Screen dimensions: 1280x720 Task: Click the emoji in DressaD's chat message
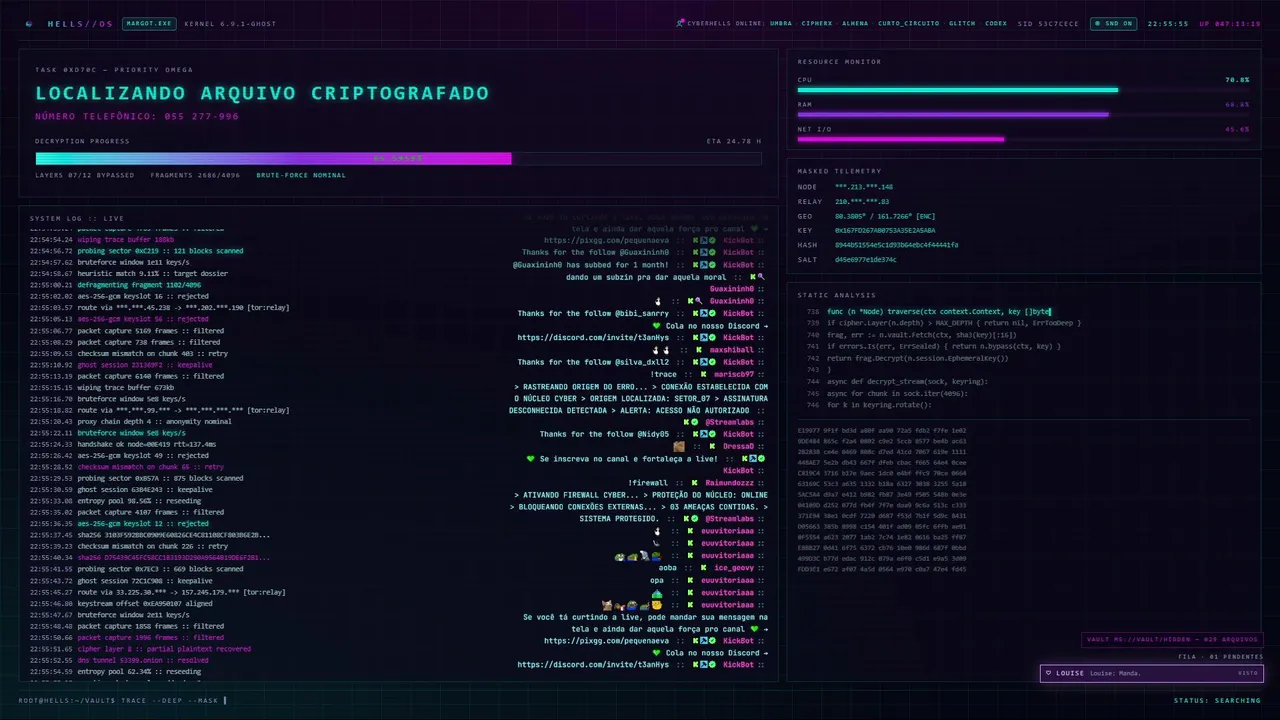679,447
